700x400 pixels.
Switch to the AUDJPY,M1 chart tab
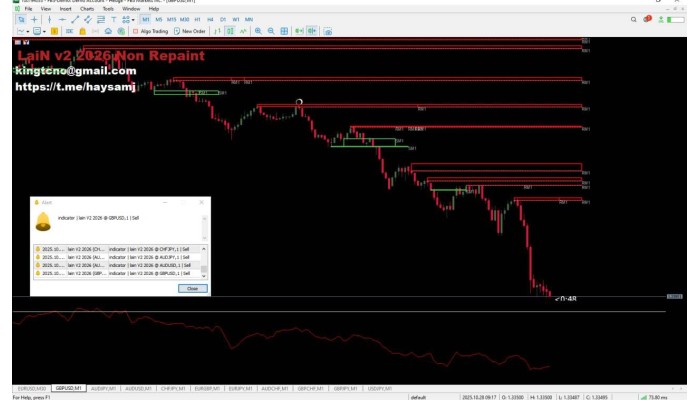click(x=103, y=387)
